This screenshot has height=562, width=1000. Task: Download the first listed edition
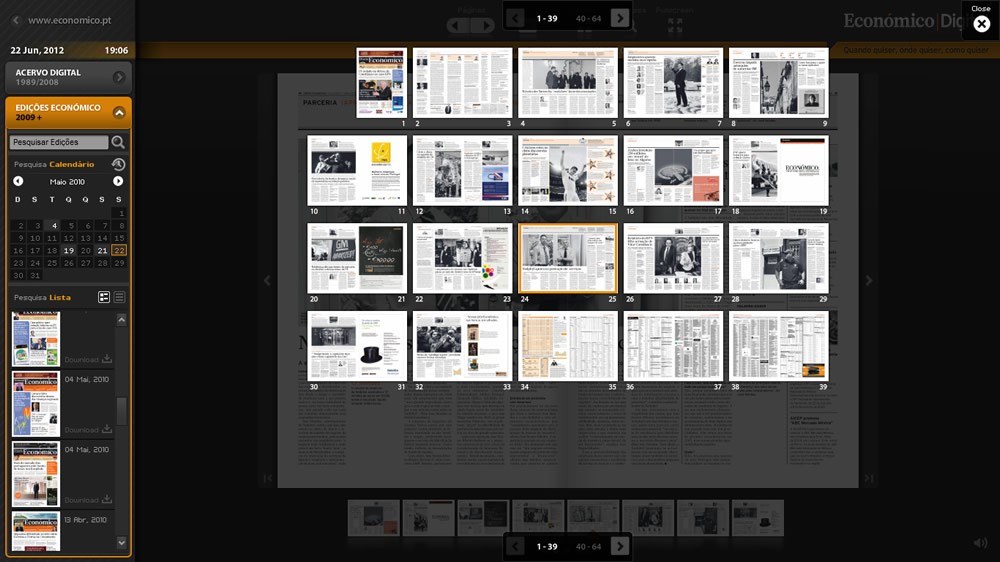click(89, 359)
